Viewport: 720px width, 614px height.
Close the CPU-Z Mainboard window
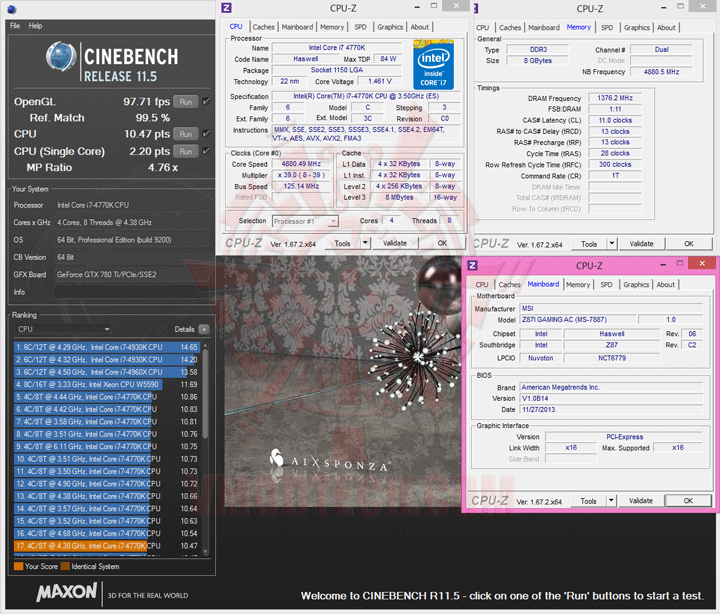(702, 263)
